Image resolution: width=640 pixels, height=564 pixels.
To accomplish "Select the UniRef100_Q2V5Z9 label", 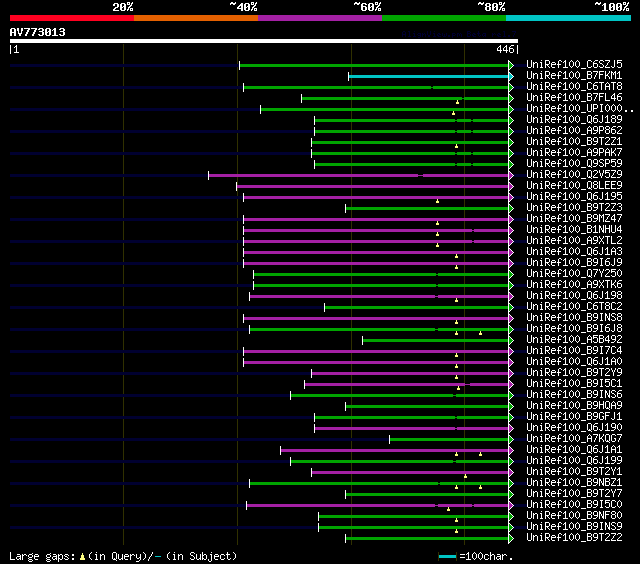I will click(574, 175).
